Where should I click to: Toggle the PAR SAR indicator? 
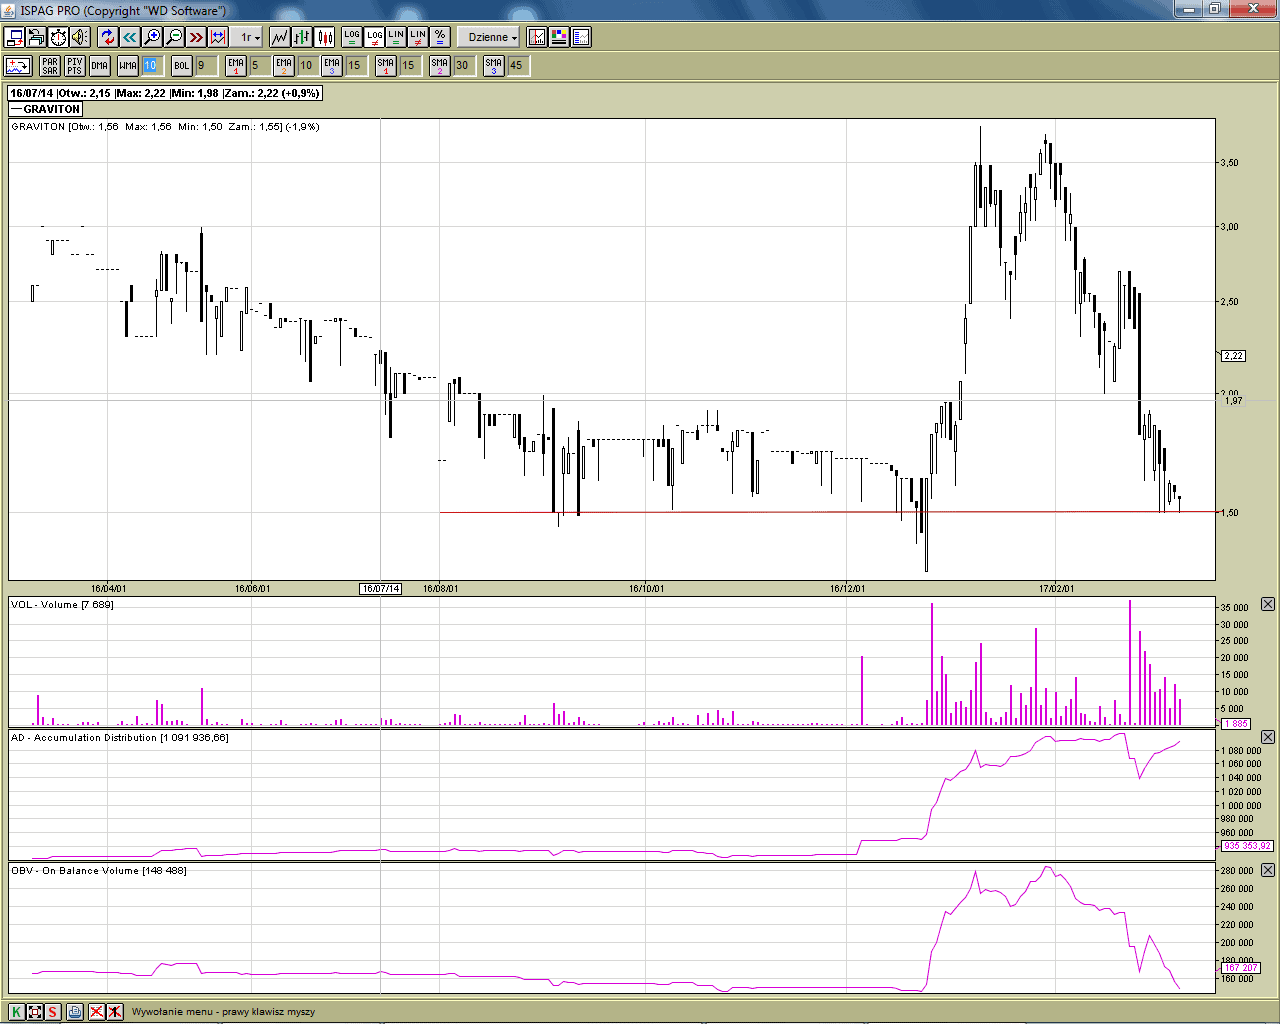[50, 65]
